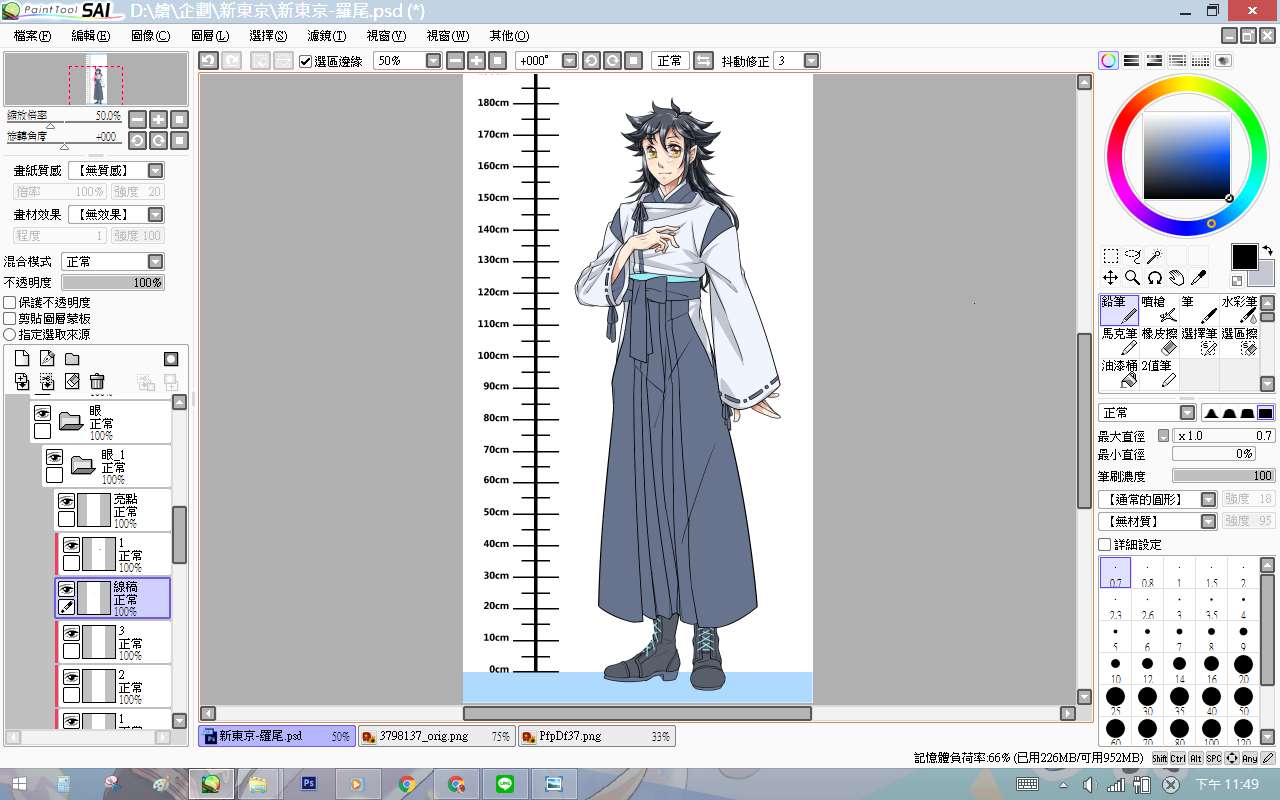Delete the selected layer with trash icon

pyautogui.click(x=97, y=381)
